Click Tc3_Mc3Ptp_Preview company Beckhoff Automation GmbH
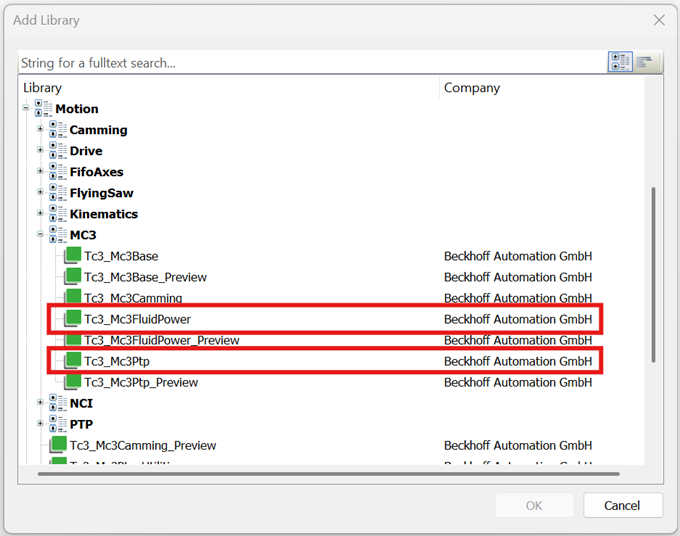680x536 pixels. click(518, 382)
